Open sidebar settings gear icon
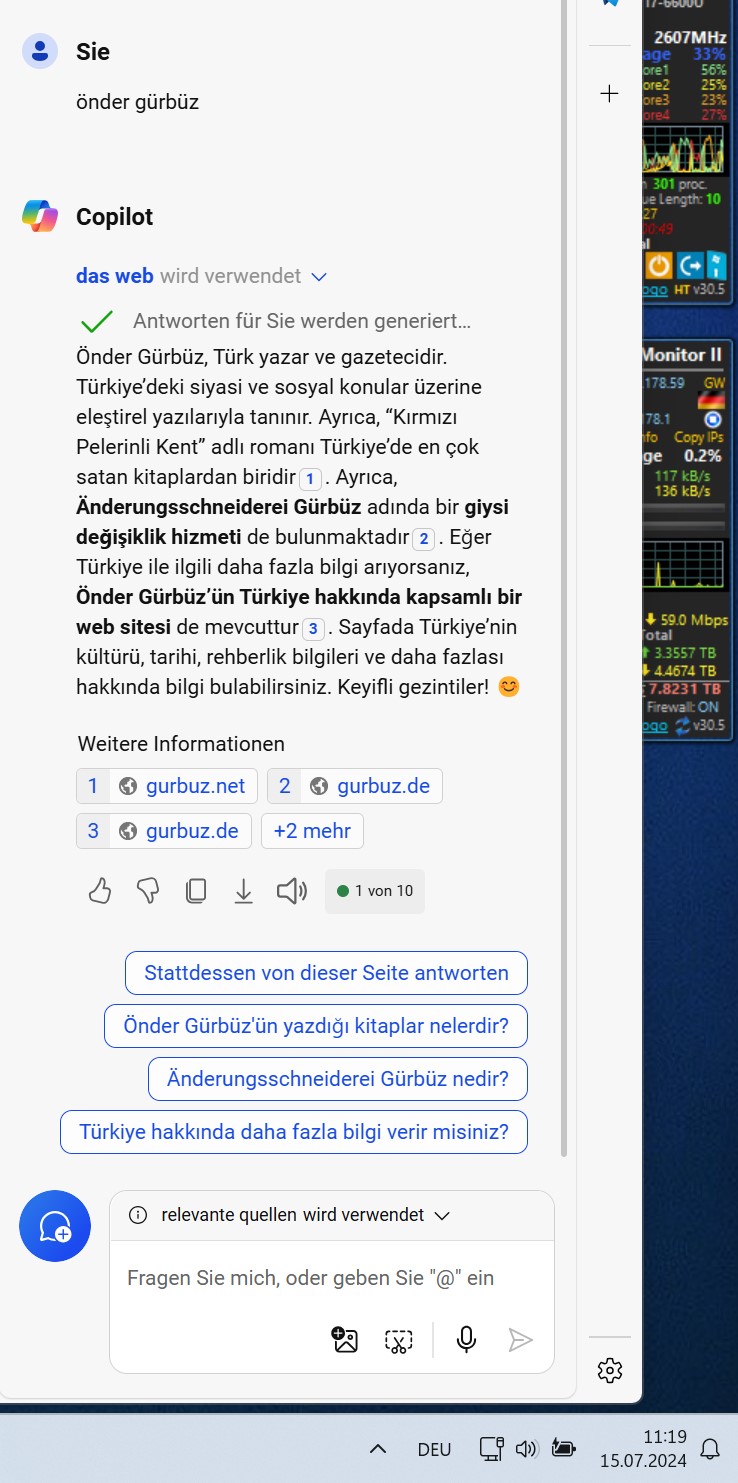The height and width of the screenshot is (1483, 738). pos(610,1370)
